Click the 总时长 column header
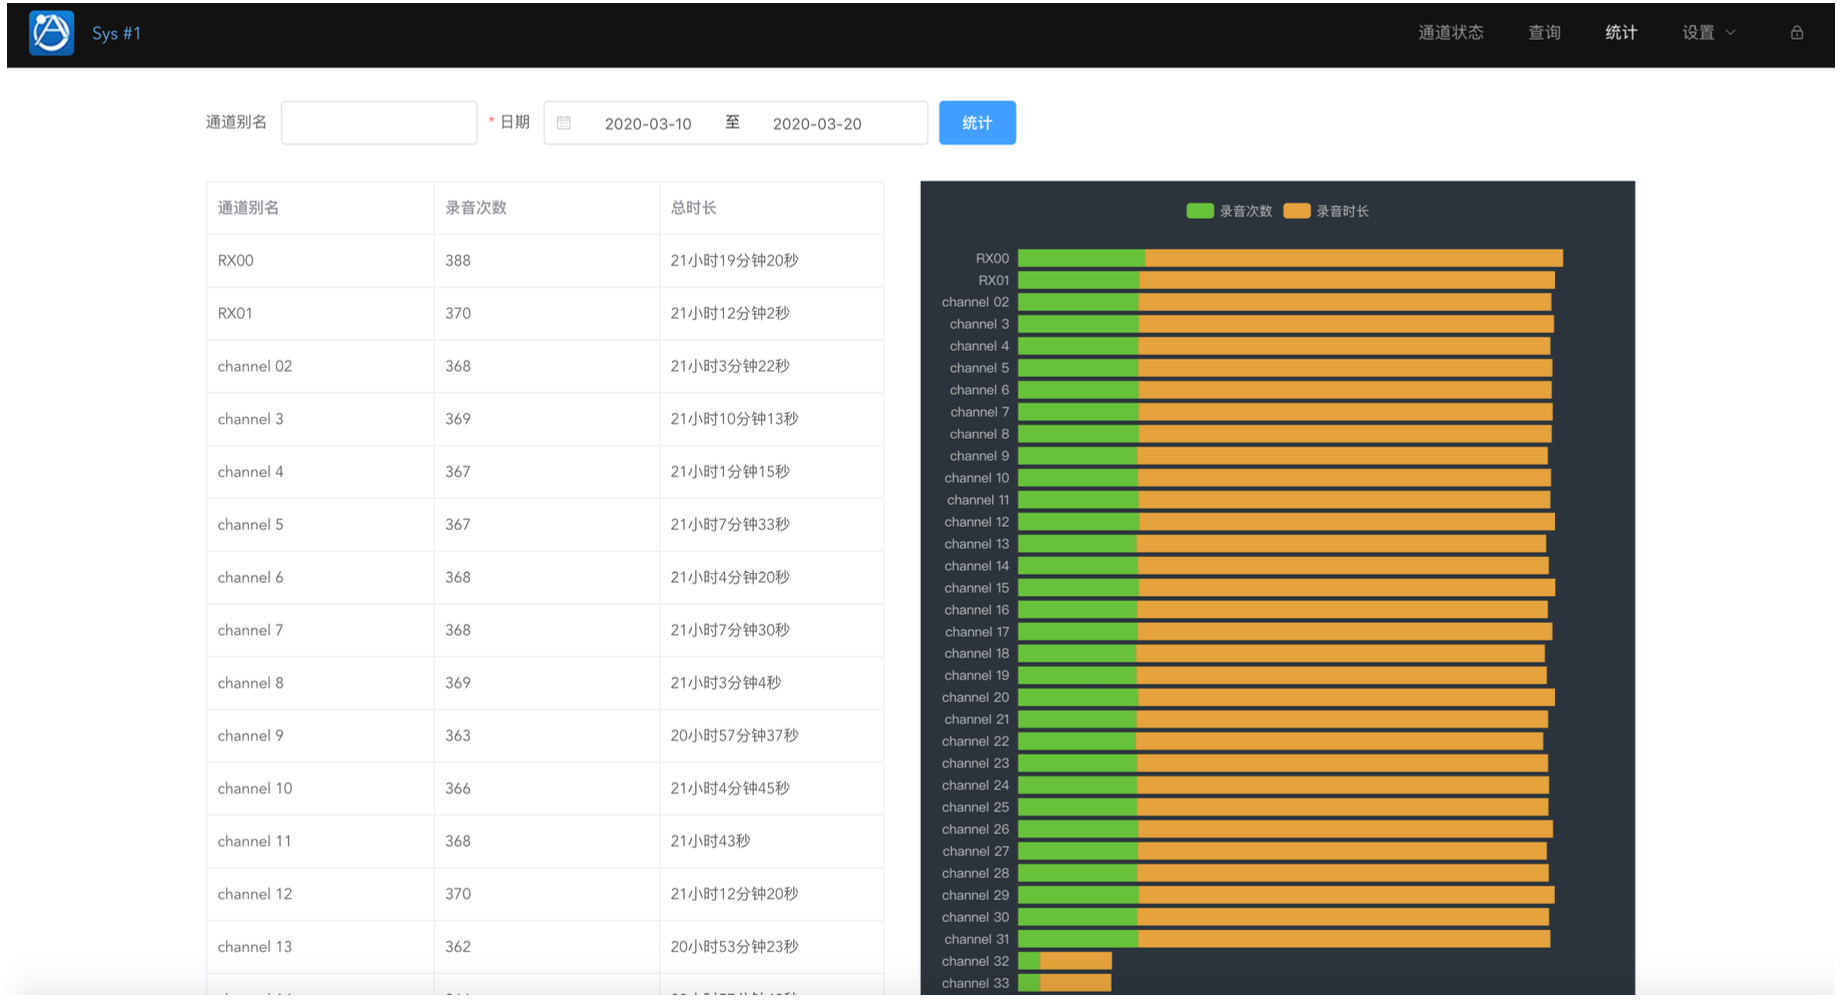This screenshot has height=1004, width=1842. point(693,208)
